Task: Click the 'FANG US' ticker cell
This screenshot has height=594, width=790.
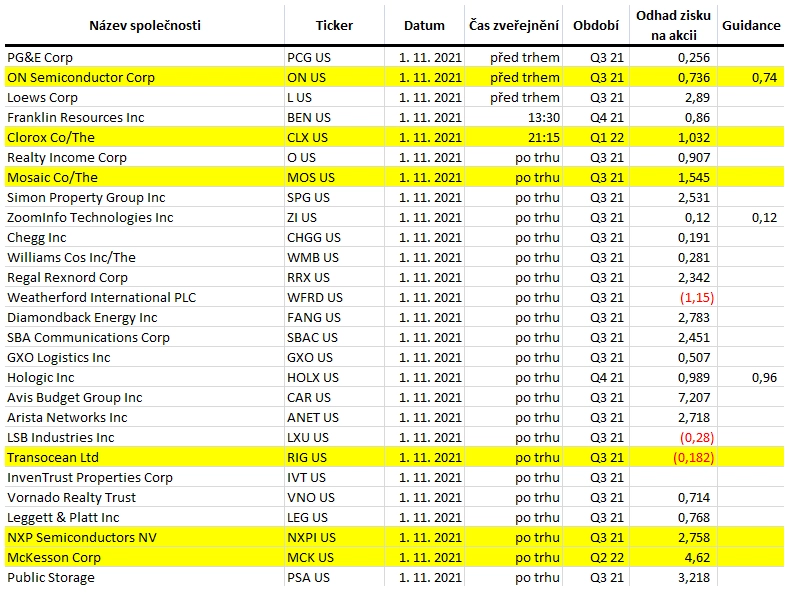Action: click(x=335, y=317)
